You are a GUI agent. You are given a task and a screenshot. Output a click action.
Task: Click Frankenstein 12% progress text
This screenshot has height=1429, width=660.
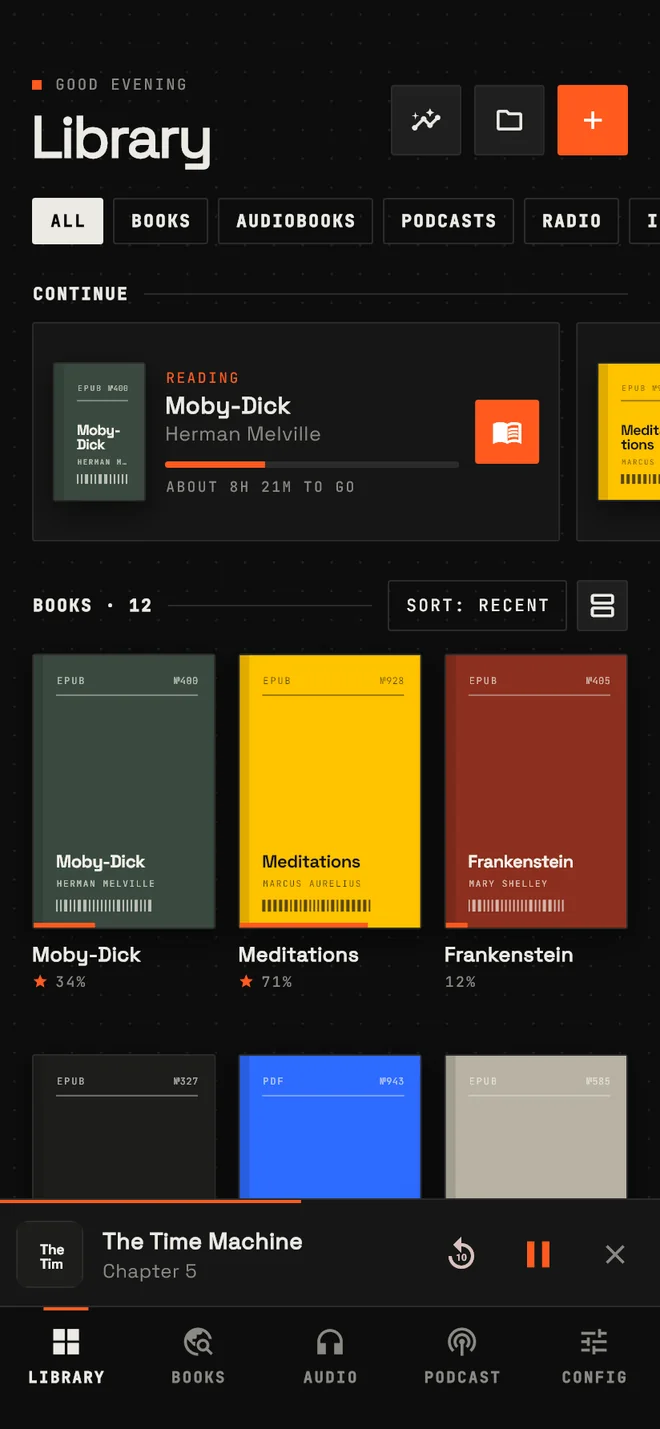pos(460,982)
